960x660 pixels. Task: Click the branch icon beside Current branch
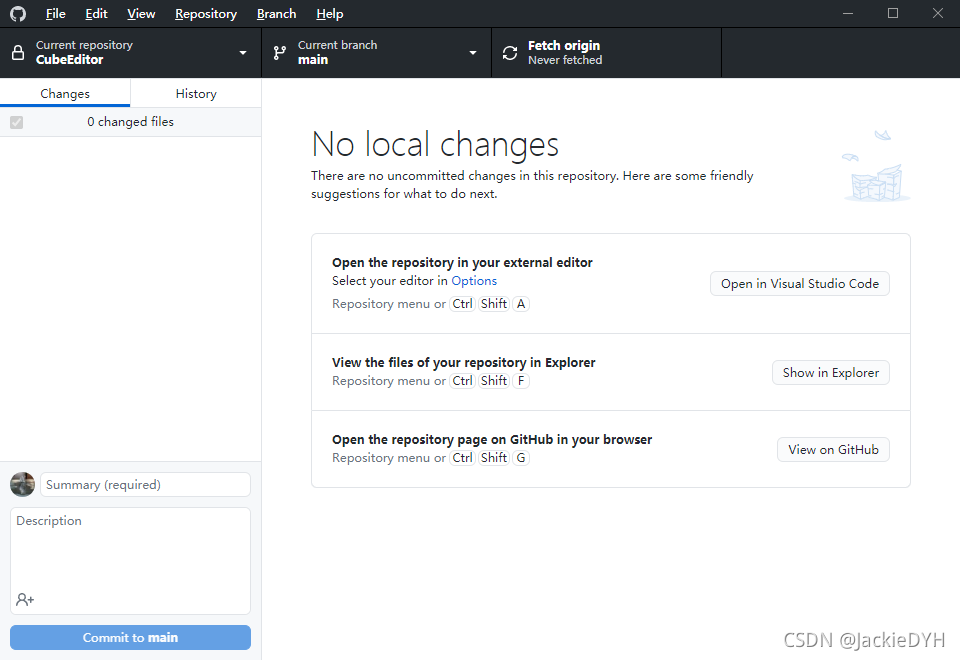pos(280,53)
